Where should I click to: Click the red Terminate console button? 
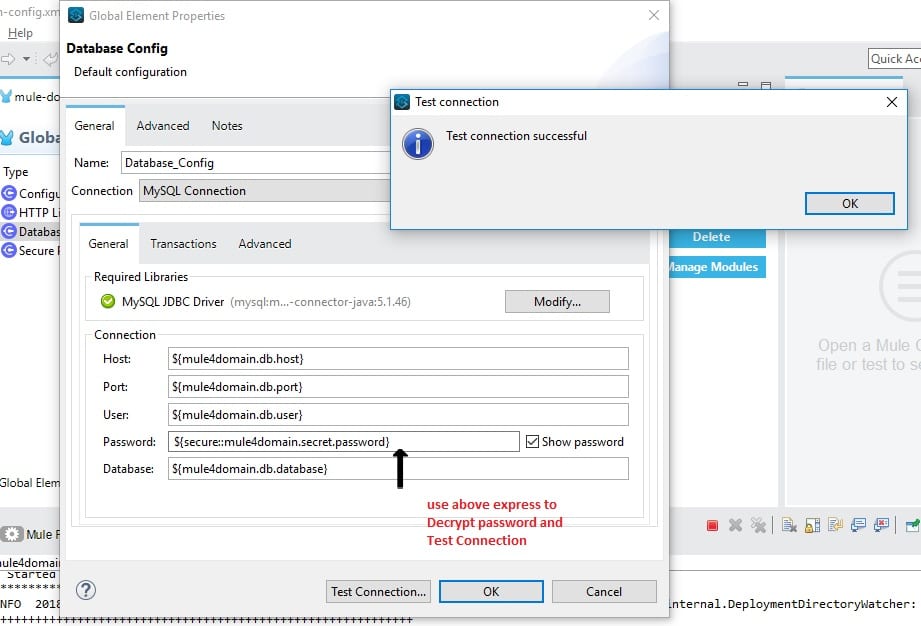712,526
